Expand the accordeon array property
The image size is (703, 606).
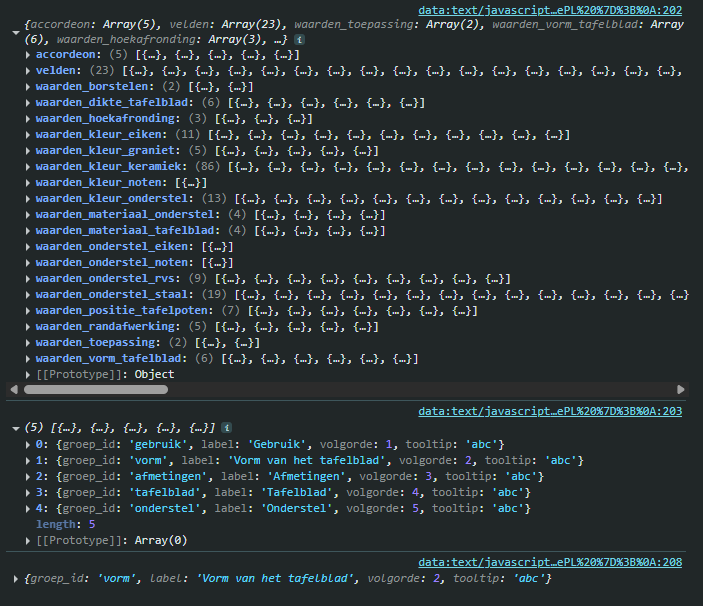coord(28,55)
